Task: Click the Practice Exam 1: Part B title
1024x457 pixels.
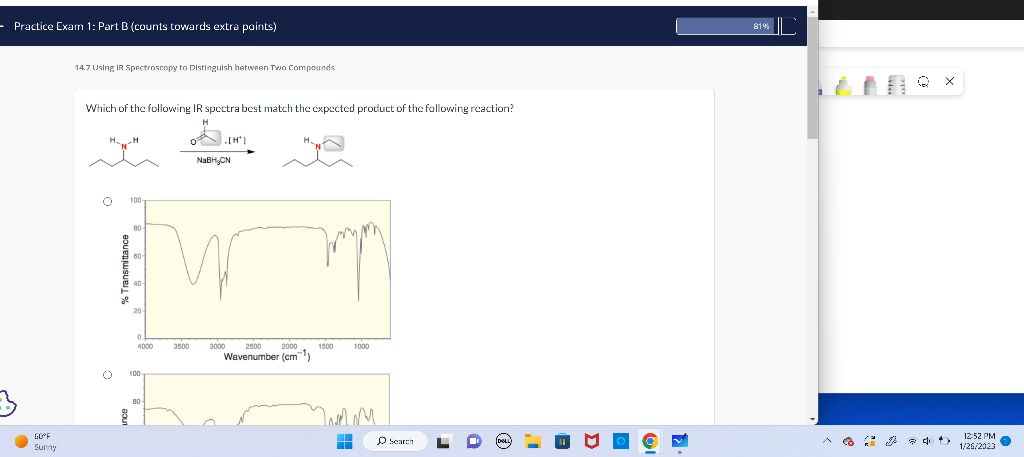Action: pyautogui.click(x=145, y=26)
